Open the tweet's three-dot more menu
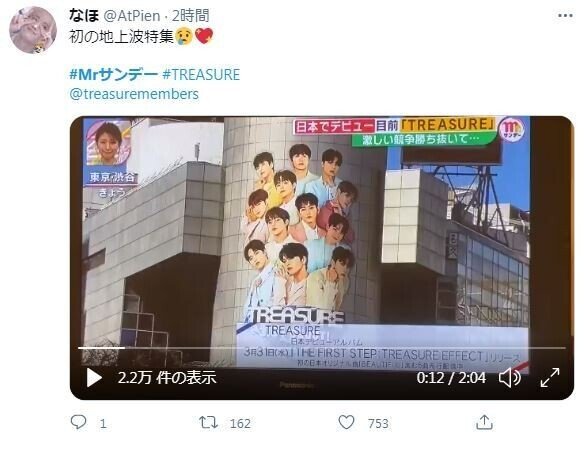The height and width of the screenshot is (449, 586). click(x=565, y=16)
